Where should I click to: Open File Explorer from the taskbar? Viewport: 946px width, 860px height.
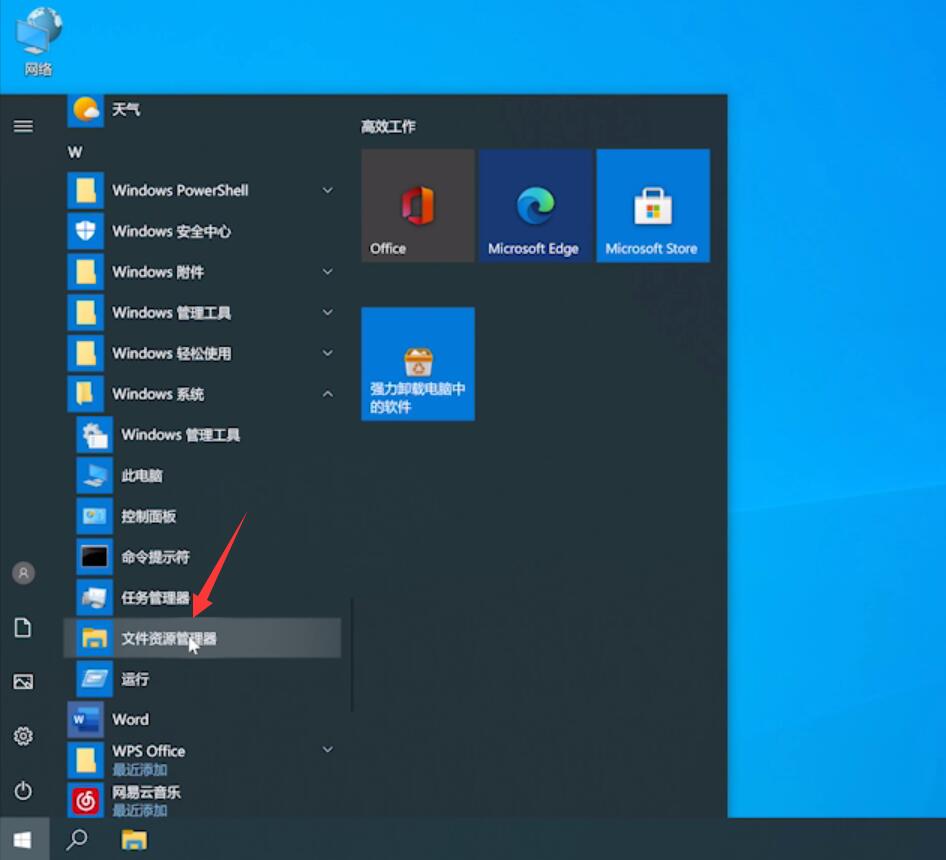tap(134, 839)
